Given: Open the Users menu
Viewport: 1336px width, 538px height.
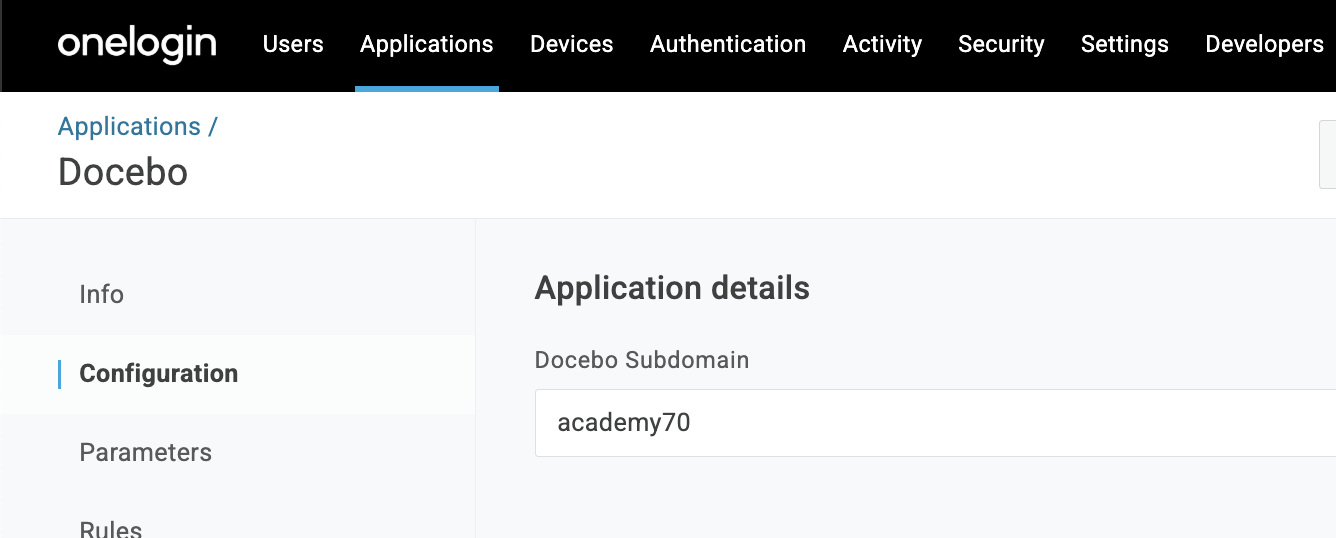Looking at the screenshot, I should pyautogui.click(x=293, y=45).
